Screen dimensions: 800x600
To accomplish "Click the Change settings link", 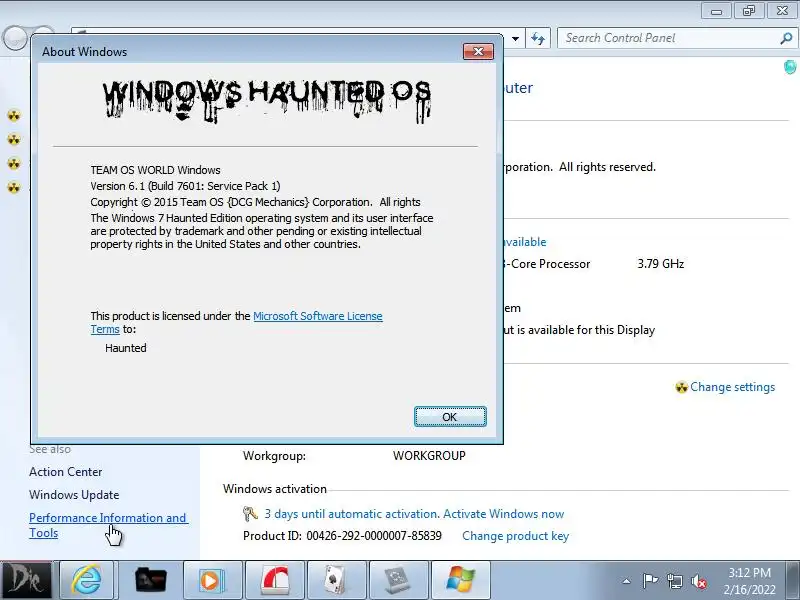I will tap(732, 387).
